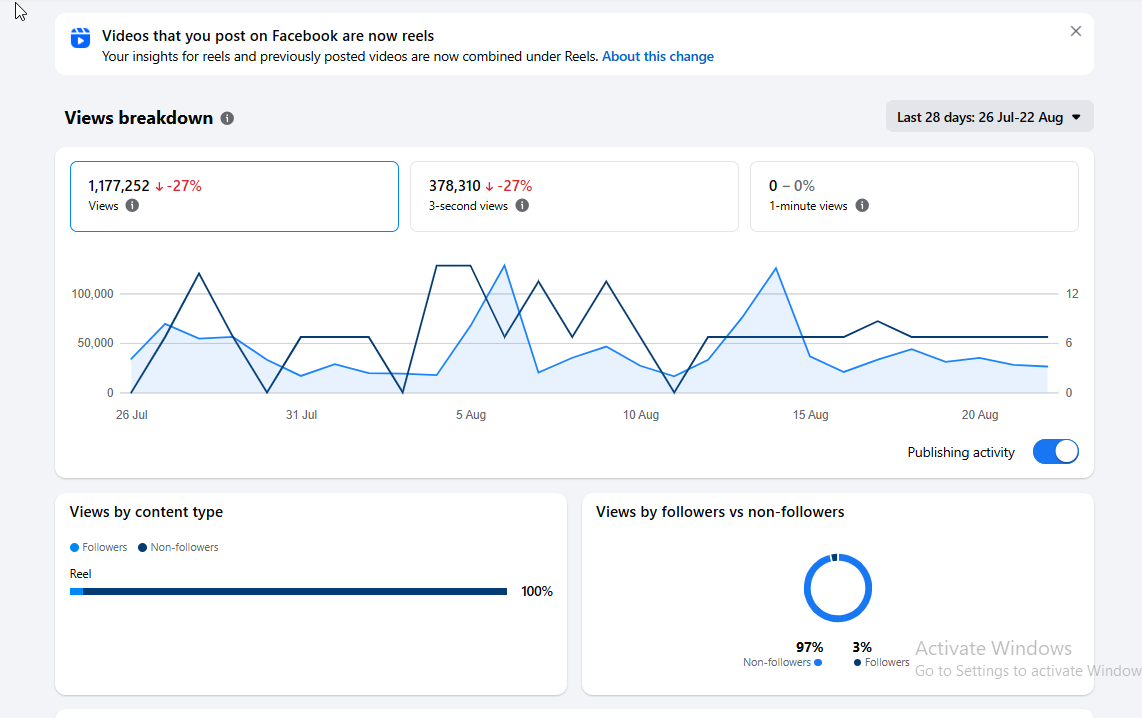
Task: Click the dropdown arrow next to 22 Aug
Action: 1076,117
